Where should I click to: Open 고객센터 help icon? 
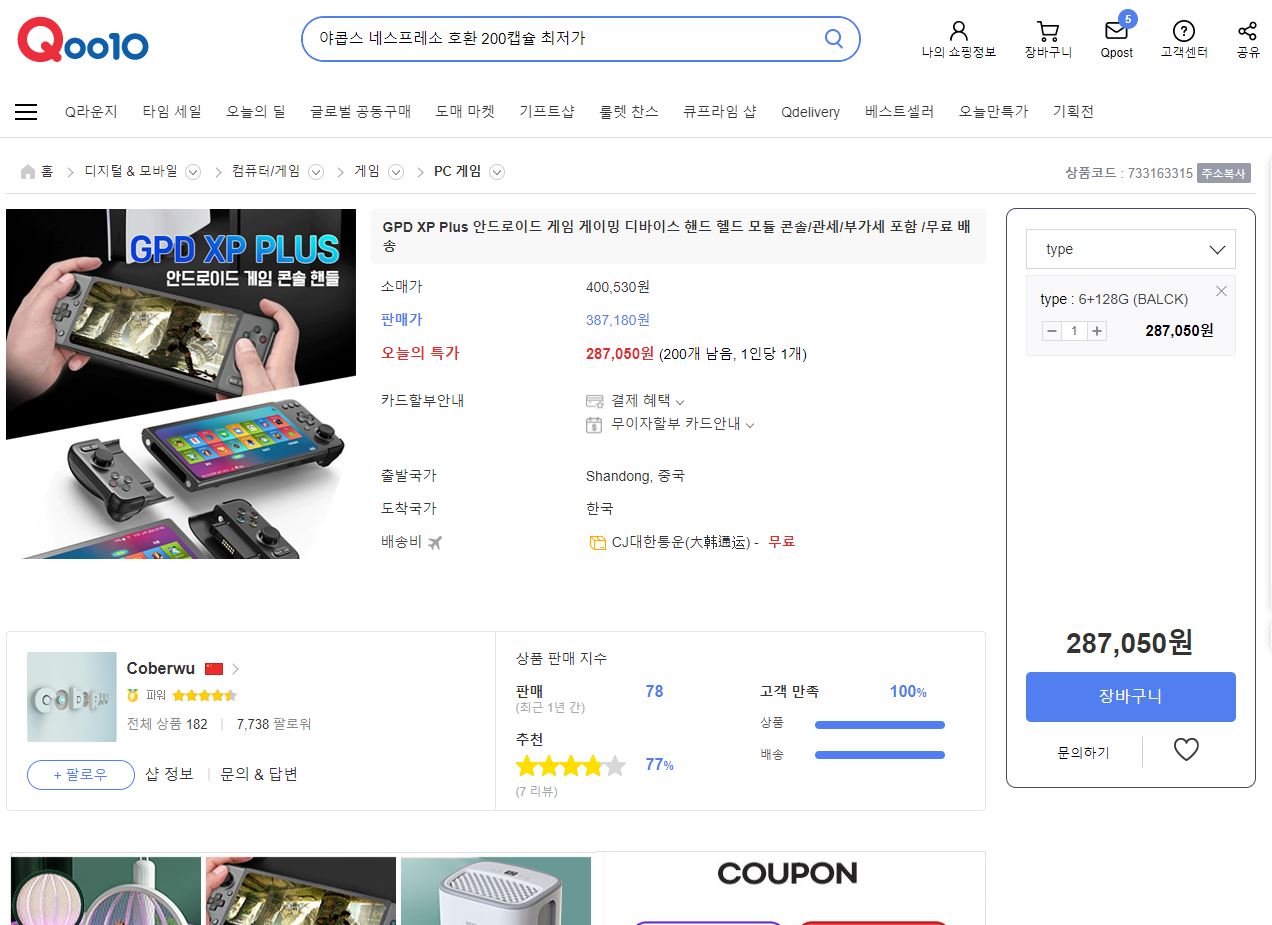[1184, 31]
